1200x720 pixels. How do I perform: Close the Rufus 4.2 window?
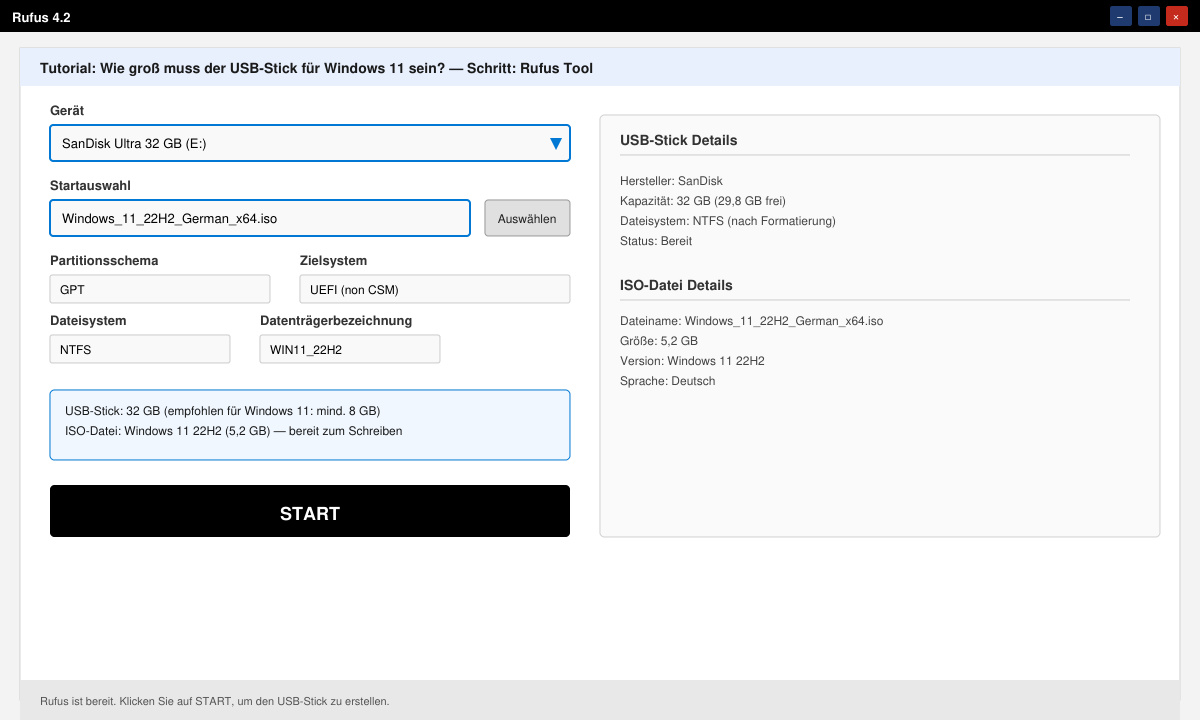[1176, 17]
